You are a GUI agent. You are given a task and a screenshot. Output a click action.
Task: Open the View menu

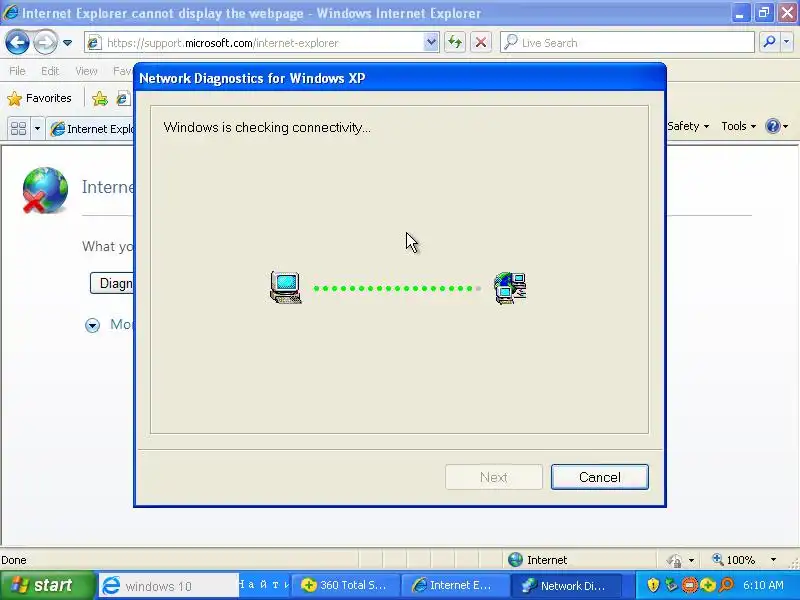pyautogui.click(x=86, y=71)
